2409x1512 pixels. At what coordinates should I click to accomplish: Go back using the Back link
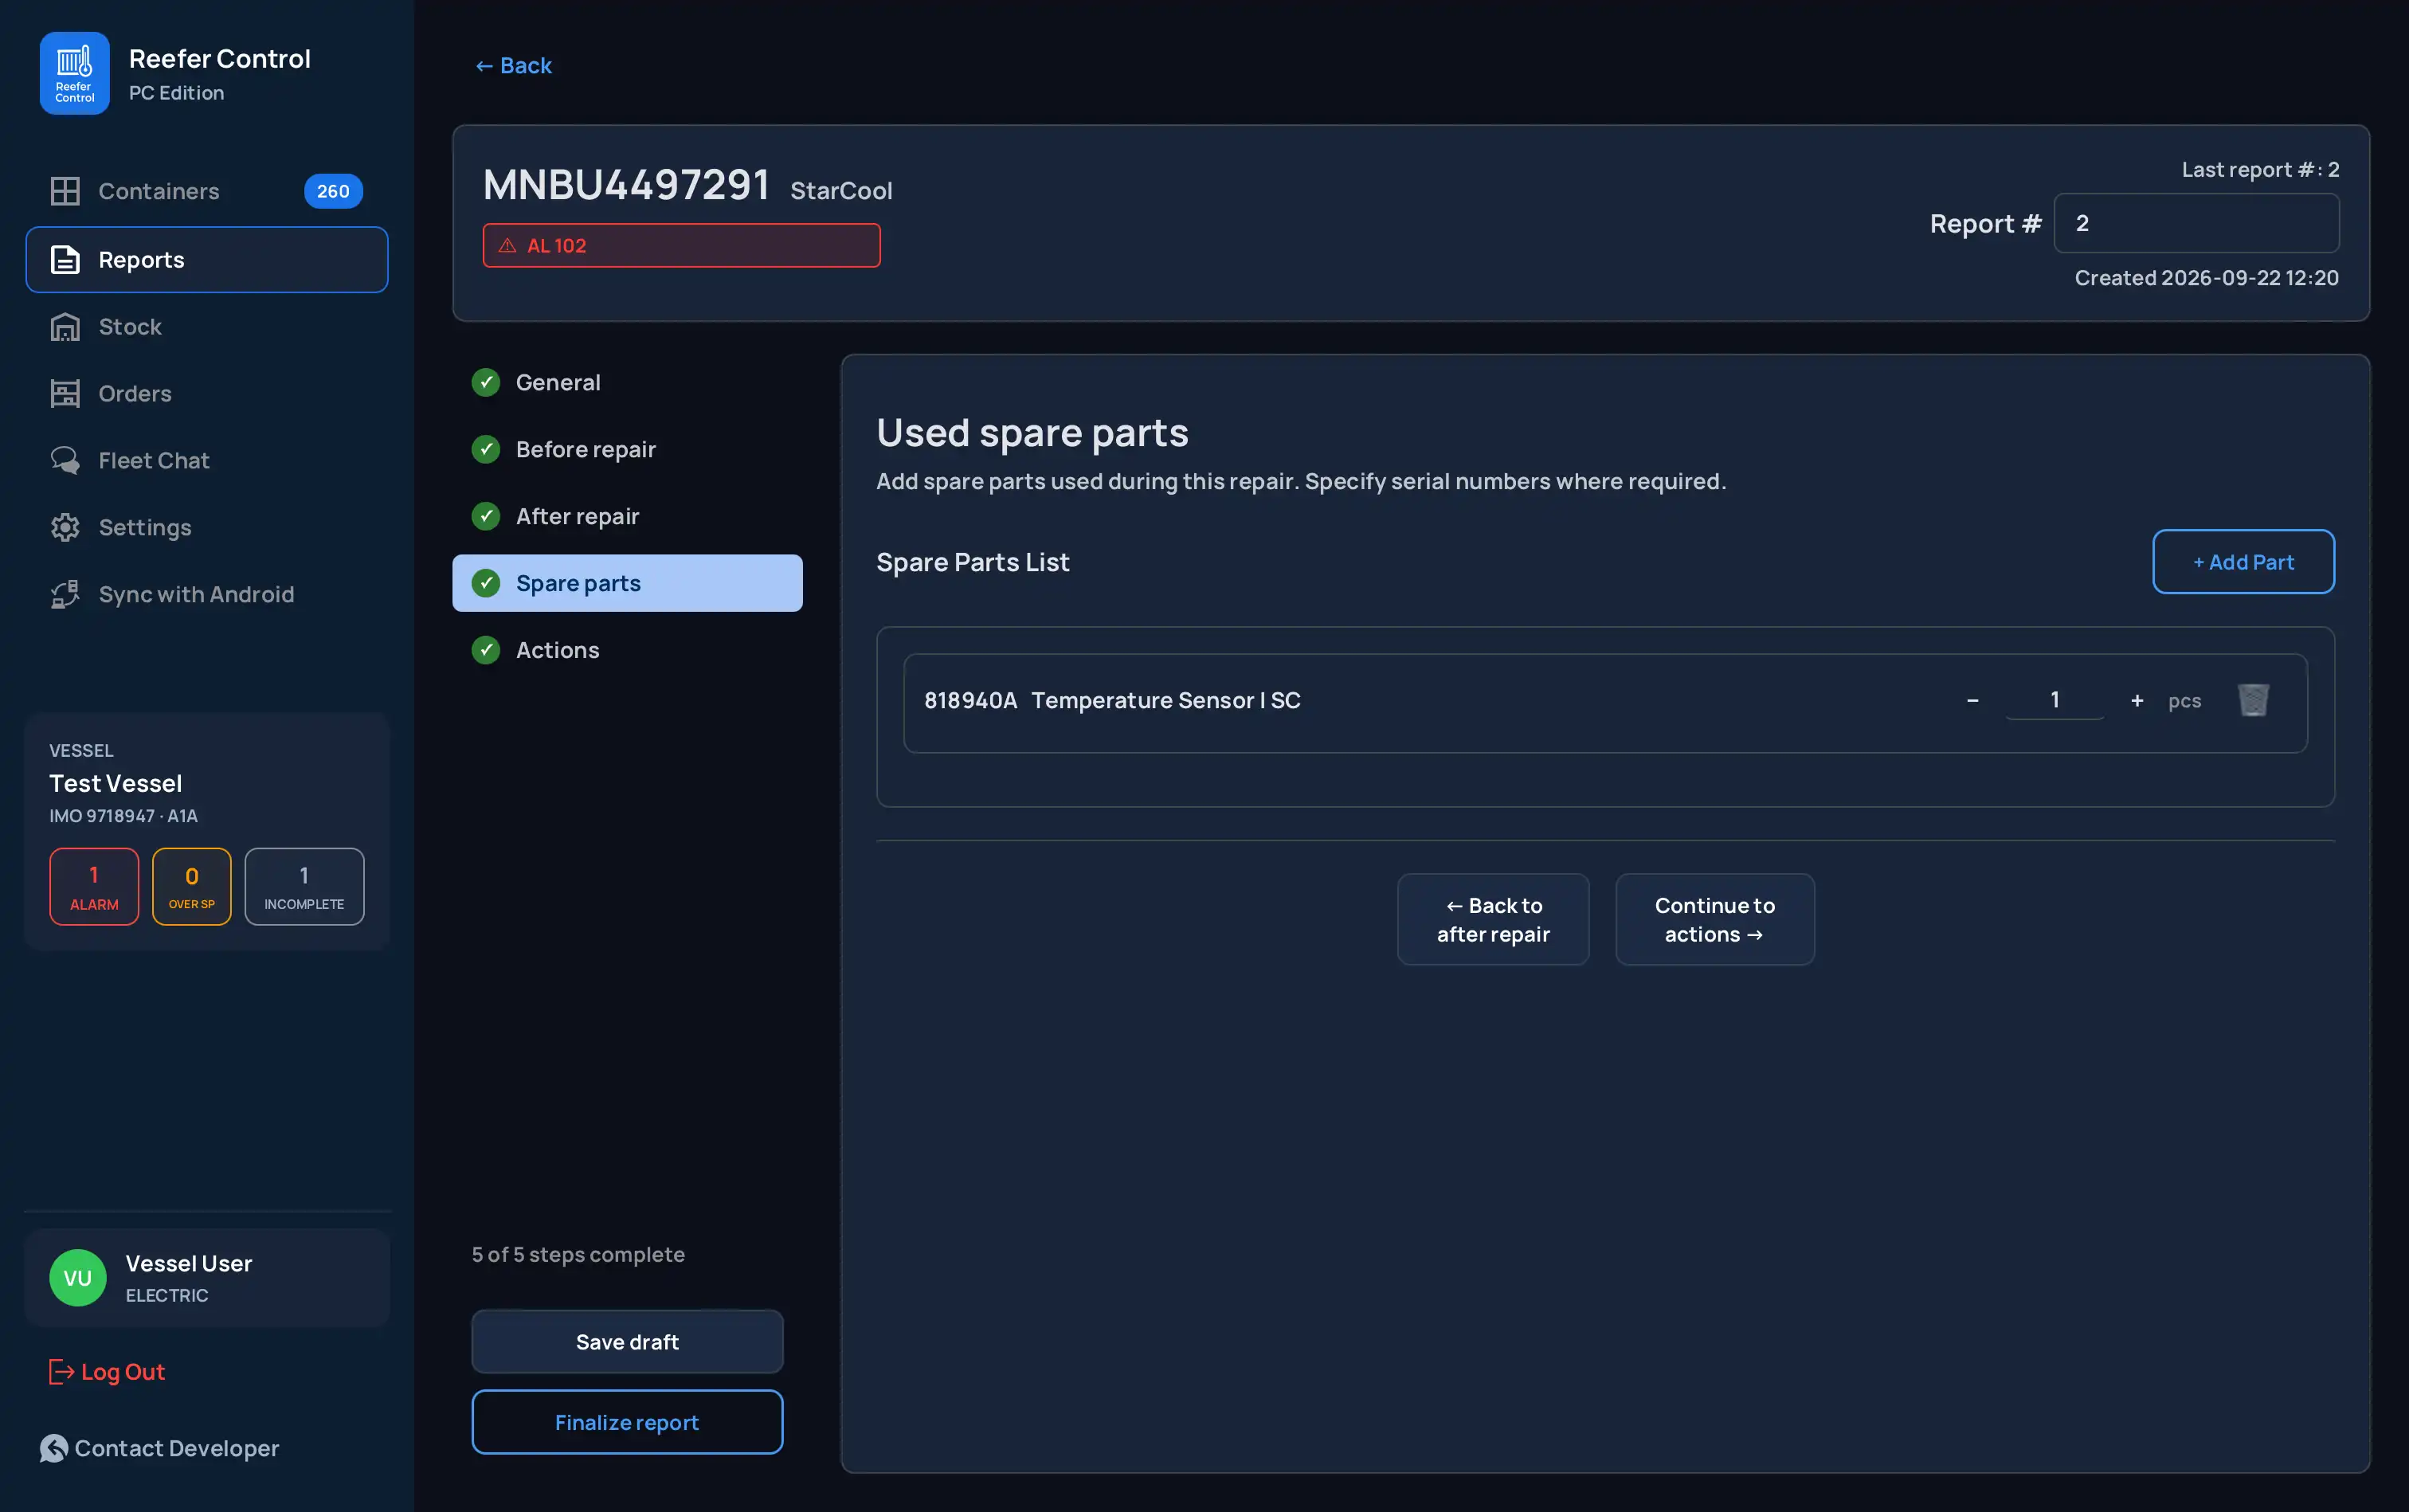513,66
